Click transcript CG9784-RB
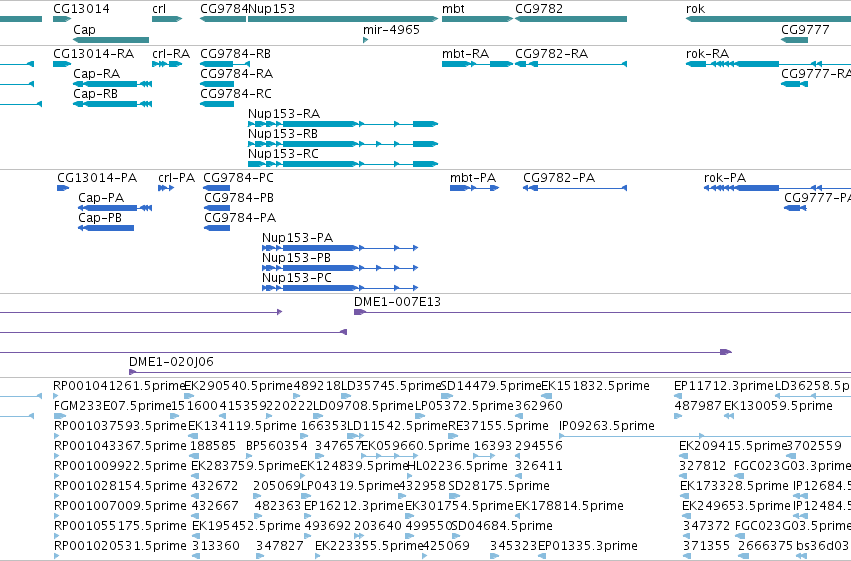 point(236,54)
